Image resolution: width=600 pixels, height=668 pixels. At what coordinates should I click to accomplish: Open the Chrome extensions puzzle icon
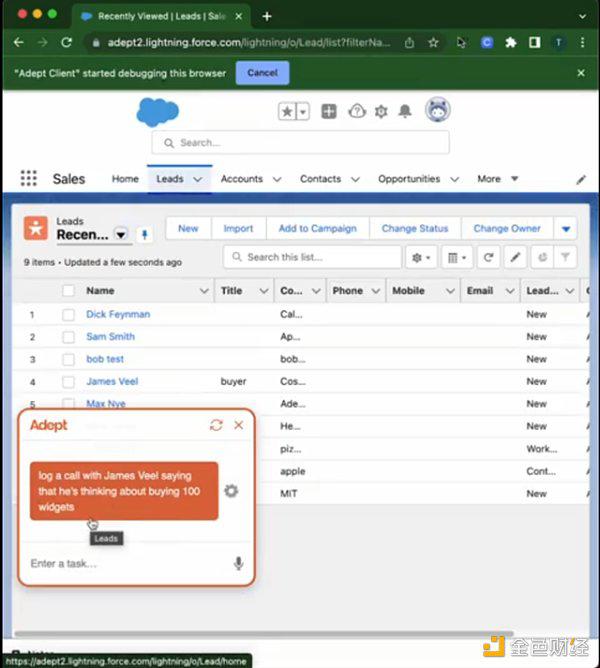(x=511, y=42)
